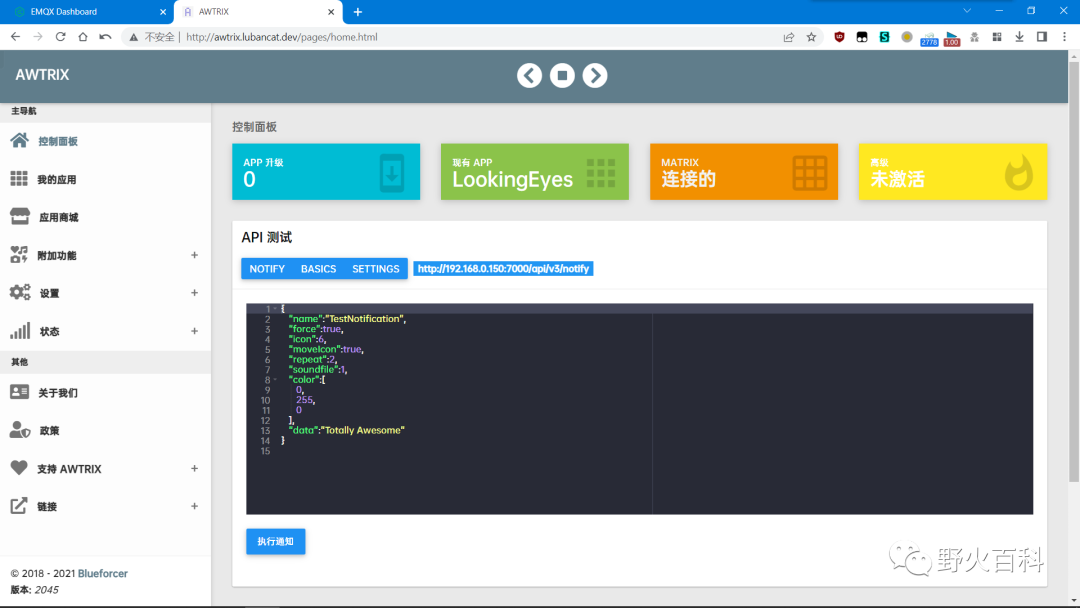Toggle the browser side panel icon
This screenshot has width=1080, height=608.
pyautogui.click(x=1041, y=37)
